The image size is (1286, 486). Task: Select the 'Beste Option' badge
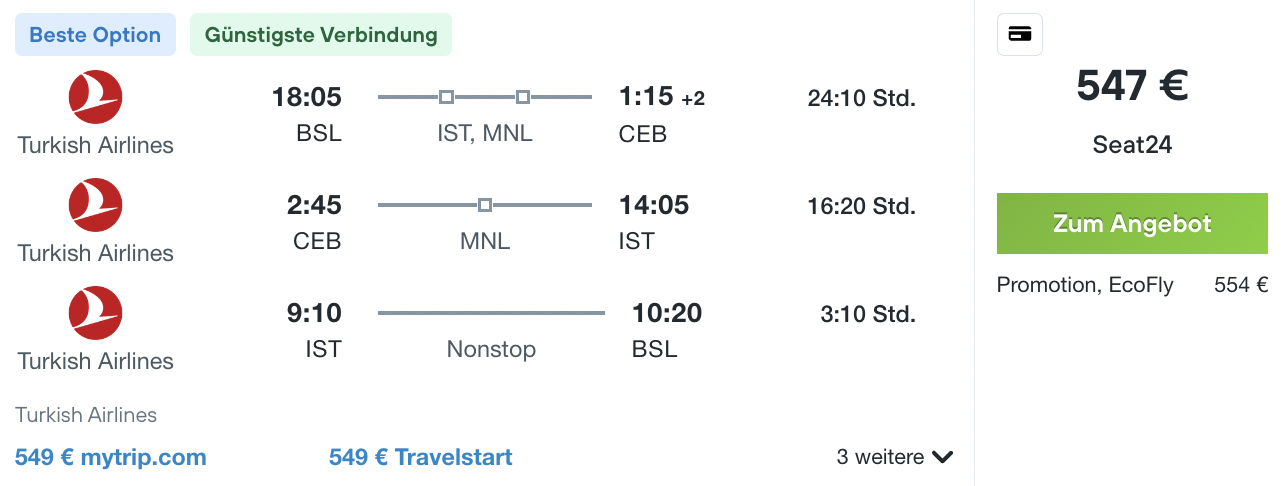[x=95, y=35]
